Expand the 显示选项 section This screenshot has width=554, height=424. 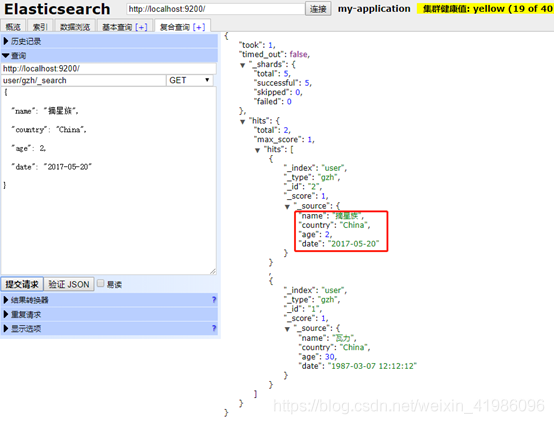pyautogui.click(x=109, y=328)
